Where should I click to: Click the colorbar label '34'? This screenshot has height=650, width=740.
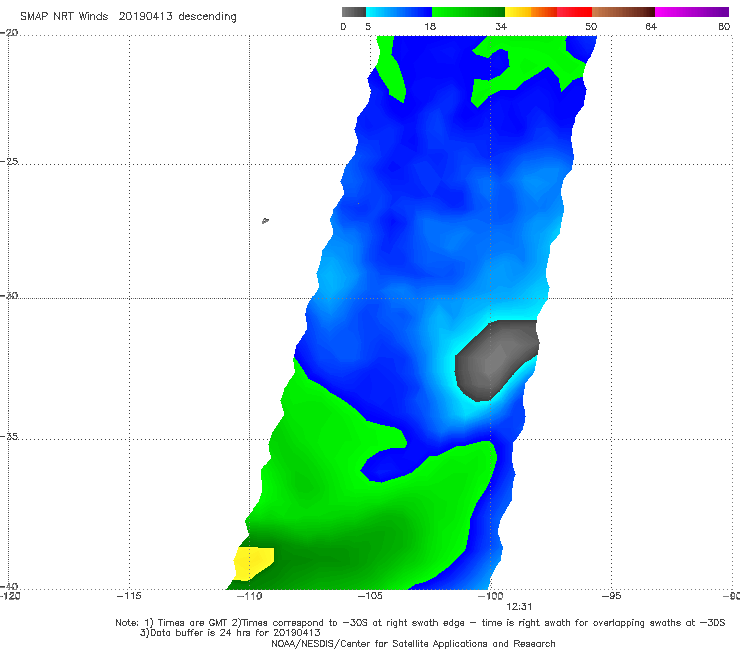tap(501, 27)
